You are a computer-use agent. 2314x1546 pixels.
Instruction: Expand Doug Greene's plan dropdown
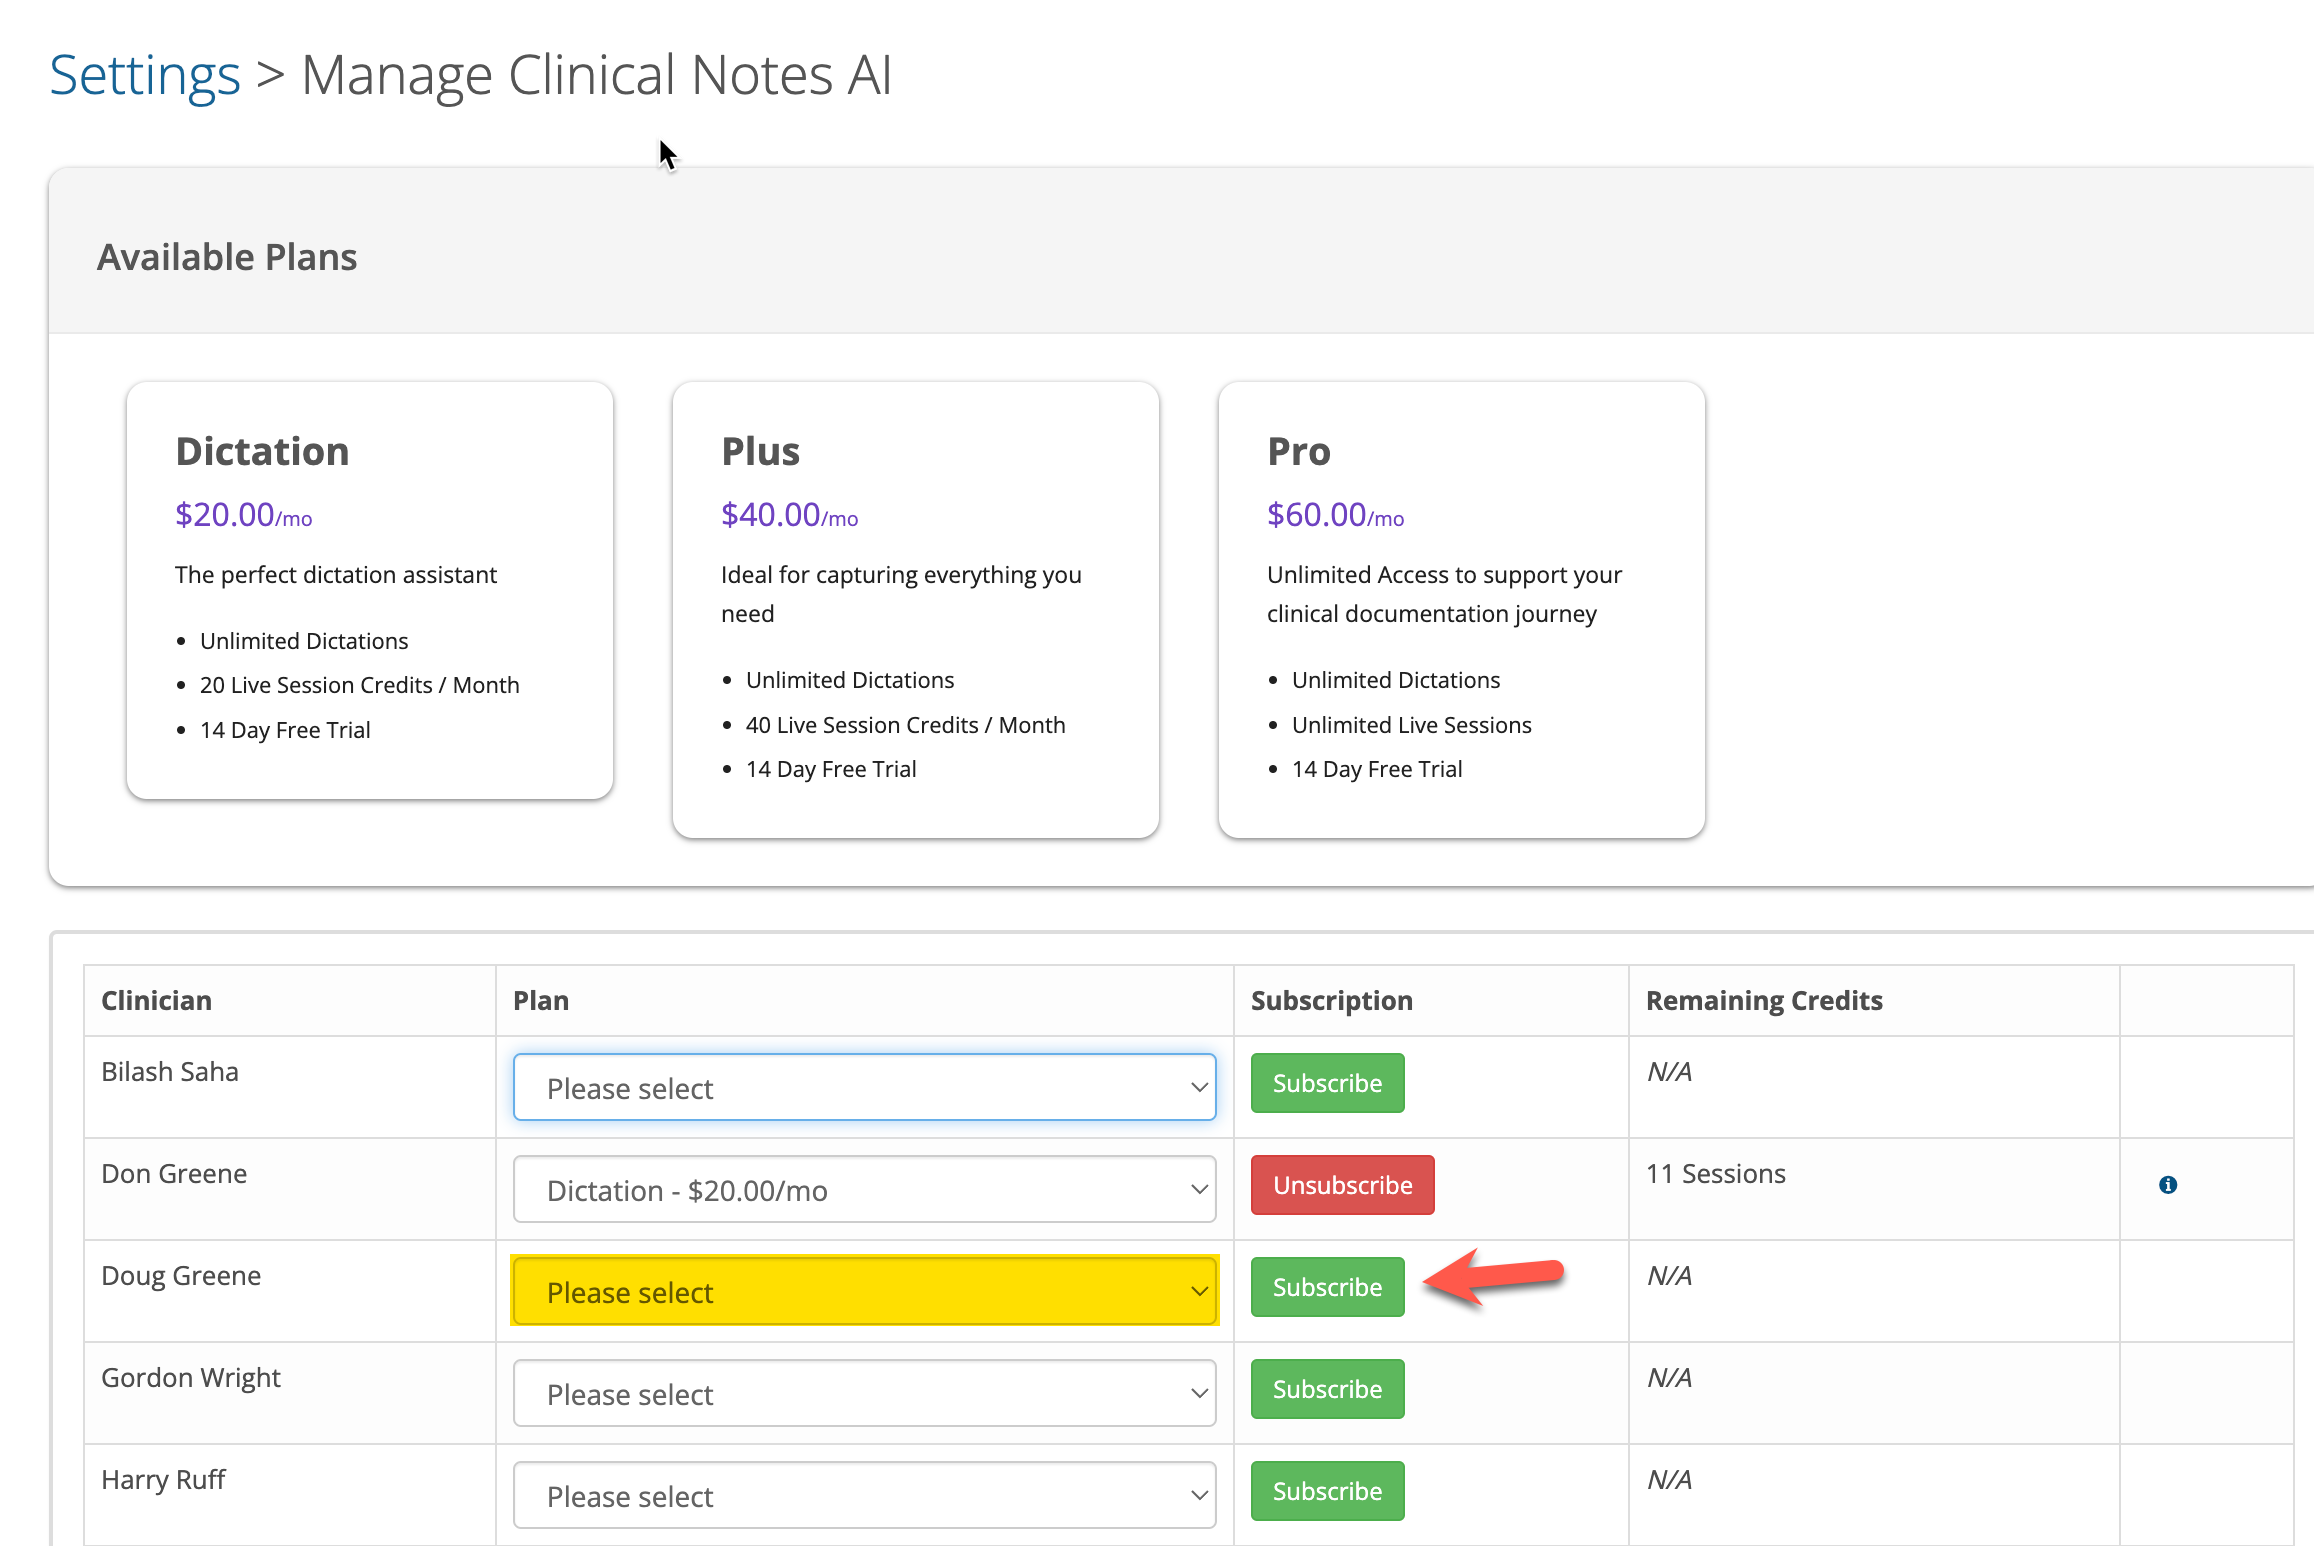(x=865, y=1291)
